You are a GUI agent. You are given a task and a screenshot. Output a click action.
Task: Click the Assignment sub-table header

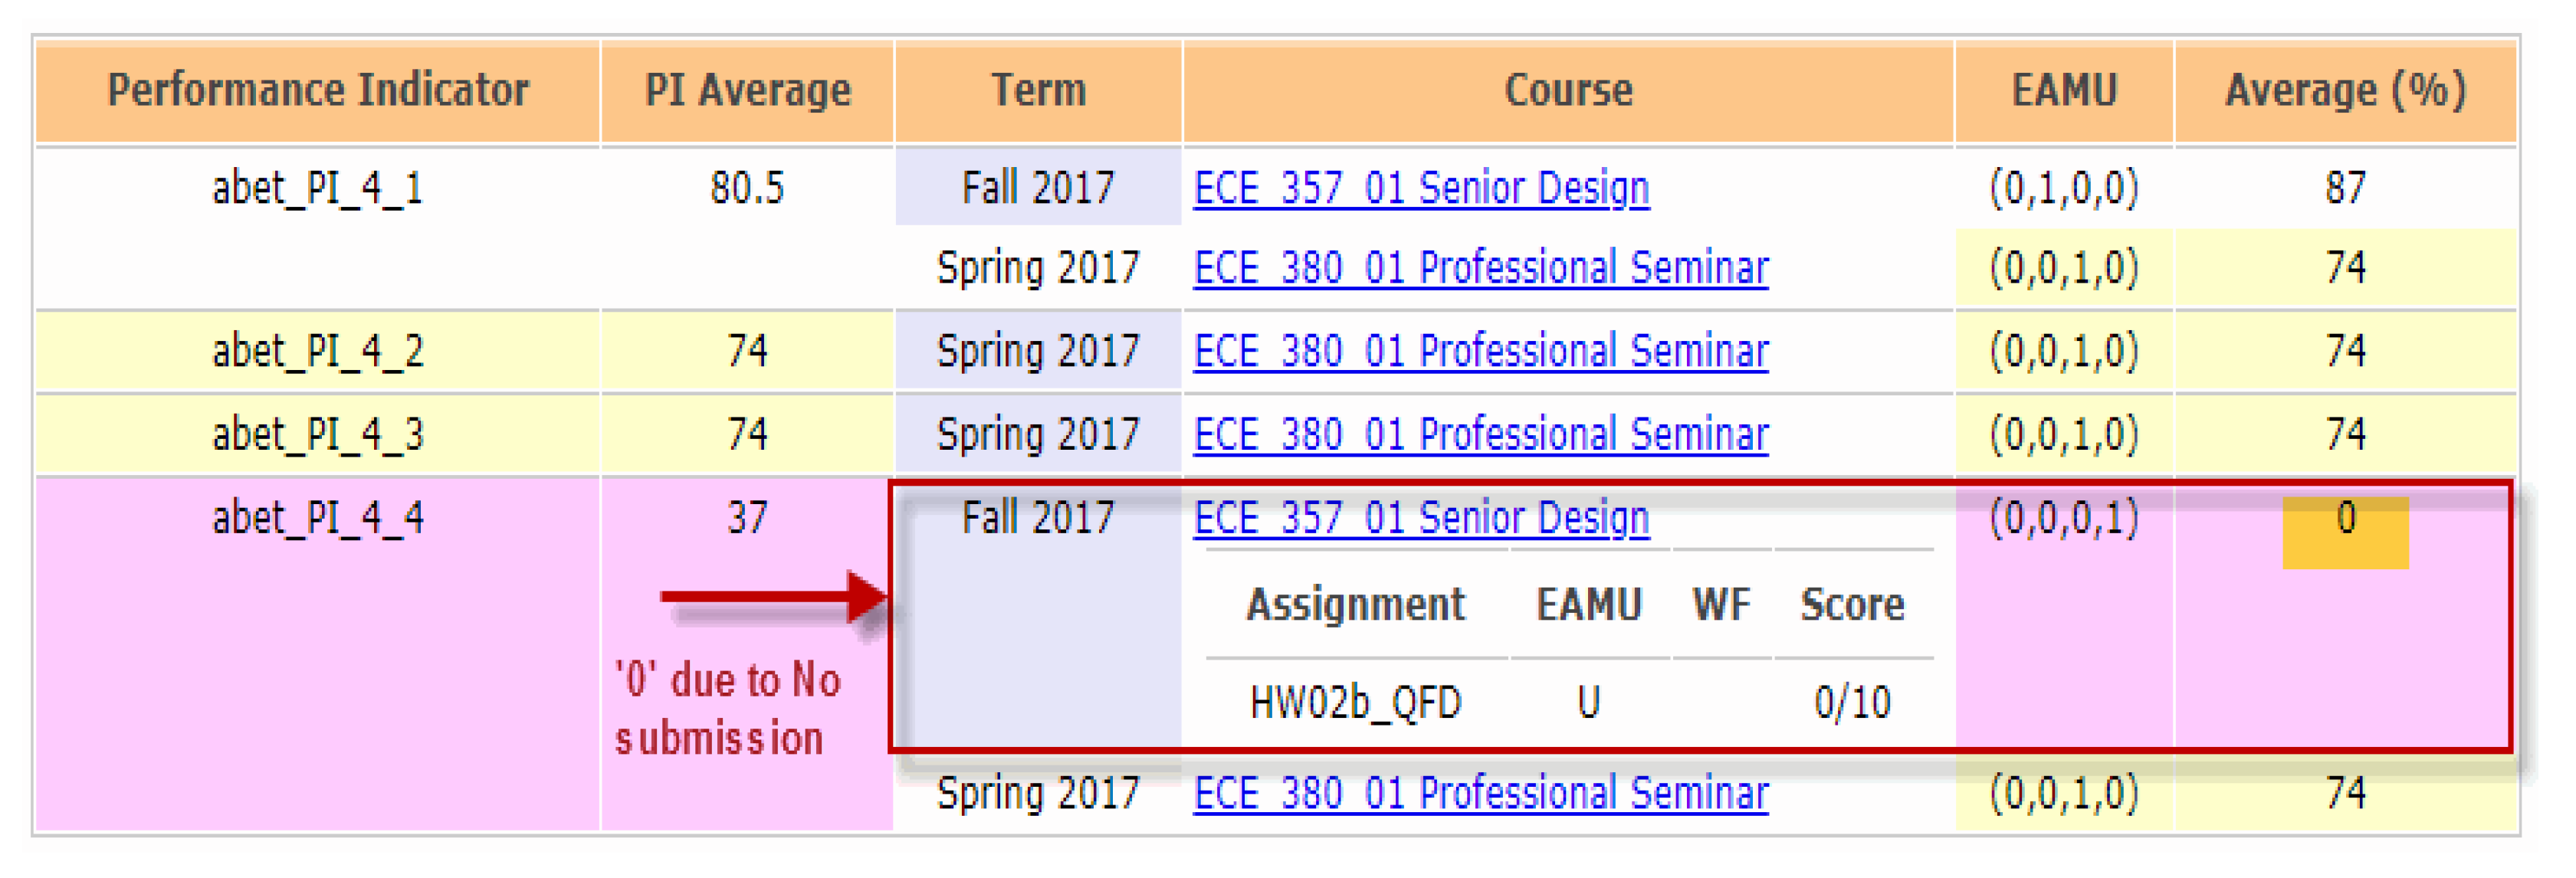tap(1356, 605)
